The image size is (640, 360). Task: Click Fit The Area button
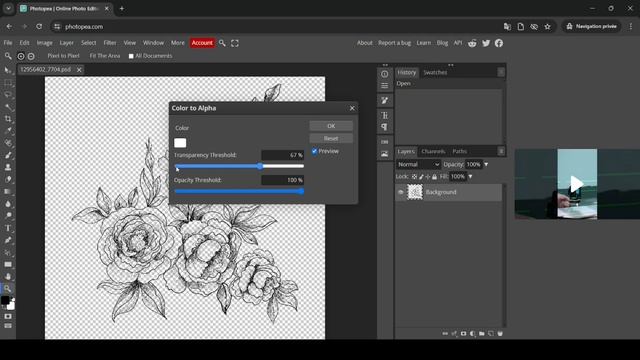tap(105, 56)
